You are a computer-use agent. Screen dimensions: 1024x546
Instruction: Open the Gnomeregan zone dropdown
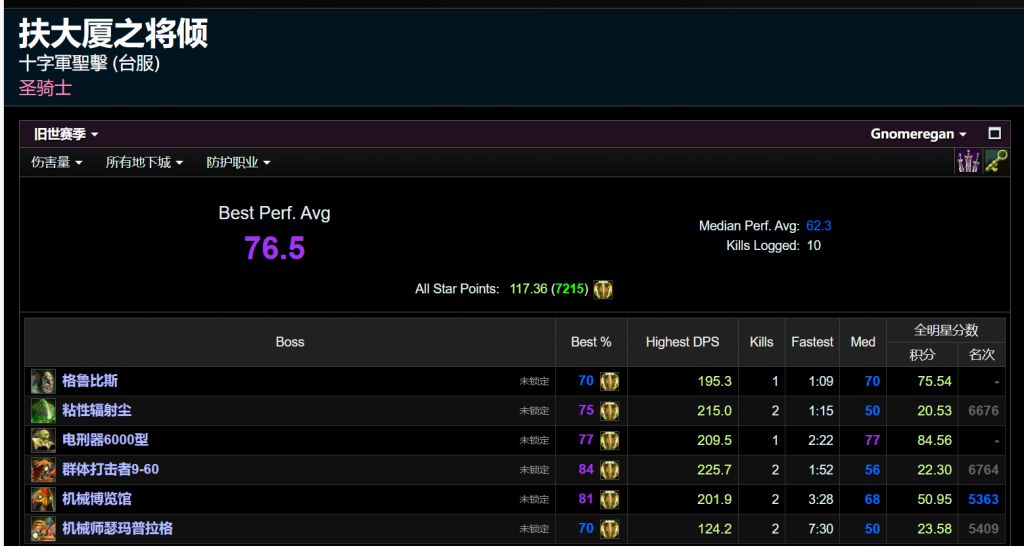918,134
